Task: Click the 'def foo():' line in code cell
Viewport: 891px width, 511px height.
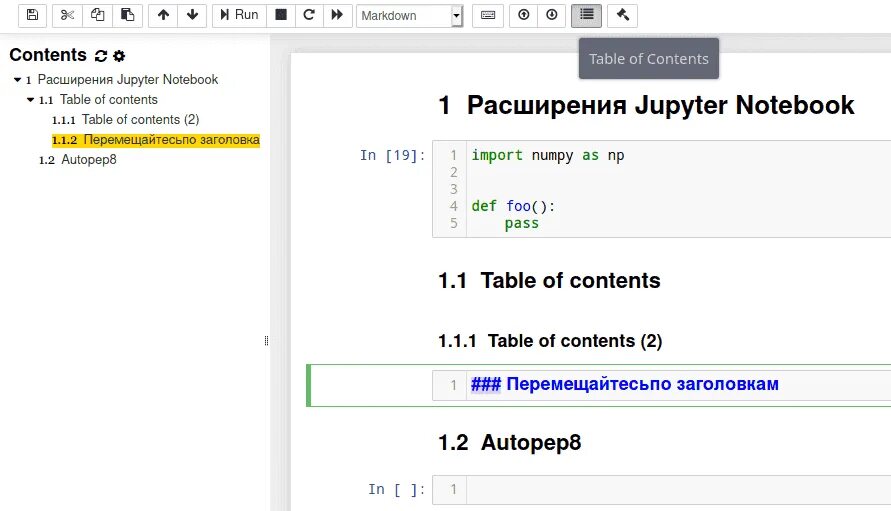Action: [x=513, y=206]
